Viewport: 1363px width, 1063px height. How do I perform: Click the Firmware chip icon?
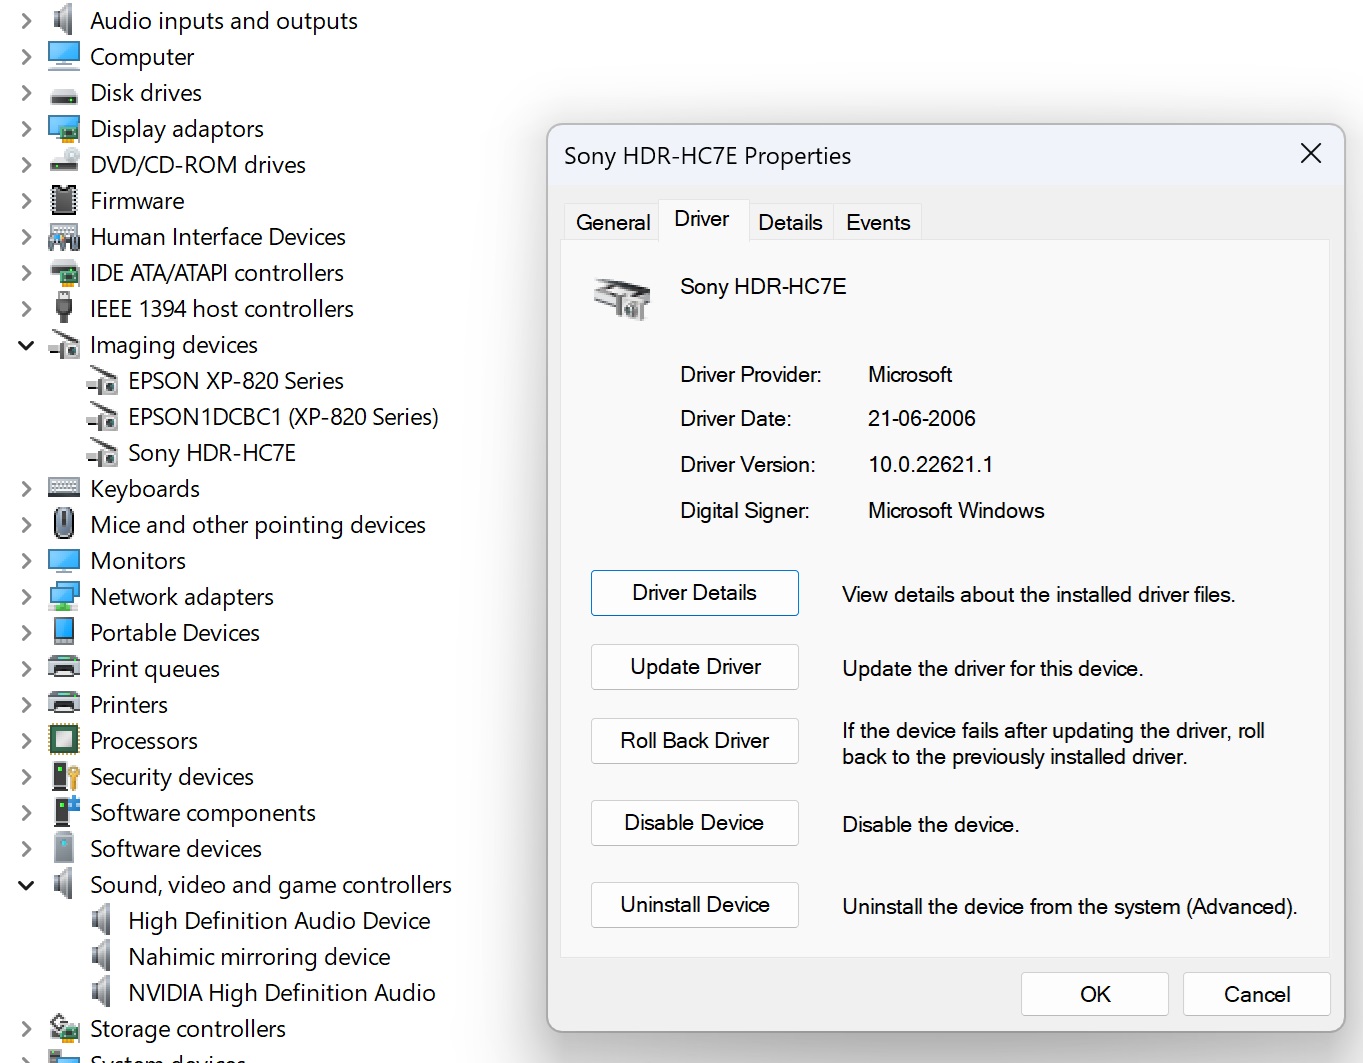click(64, 201)
